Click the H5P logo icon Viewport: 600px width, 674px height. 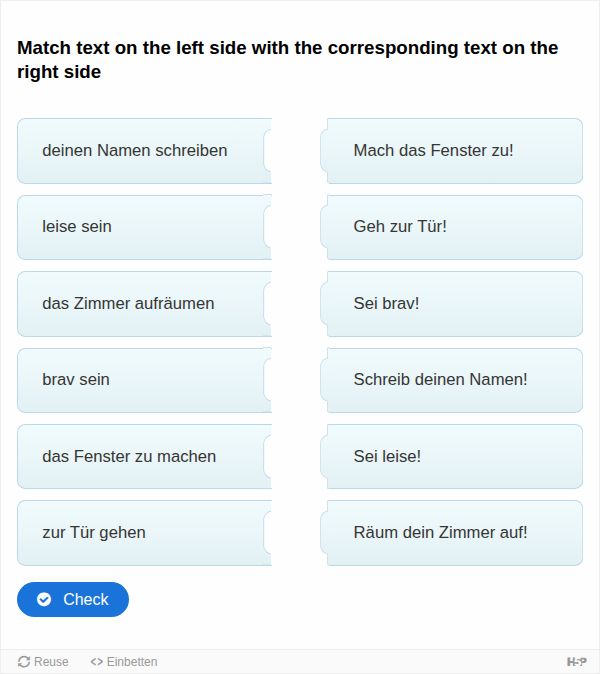pyautogui.click(x=576, y=662)
